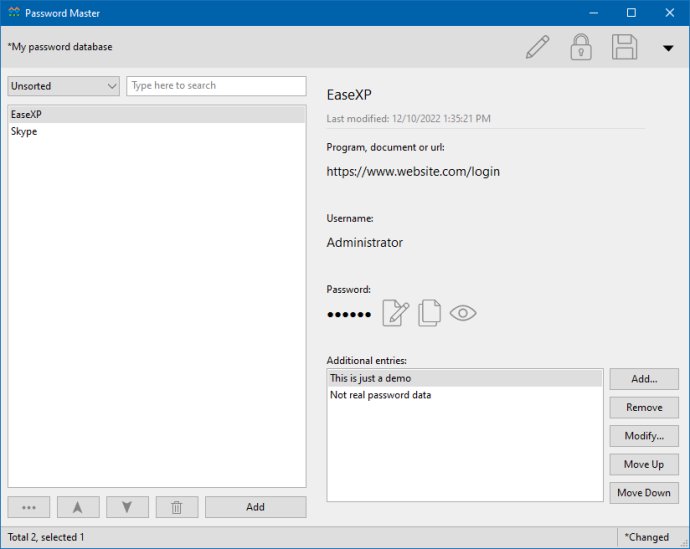Move account up with up arrow button
The height and width of the screenshot is (549, 690).
pos(78,507)
